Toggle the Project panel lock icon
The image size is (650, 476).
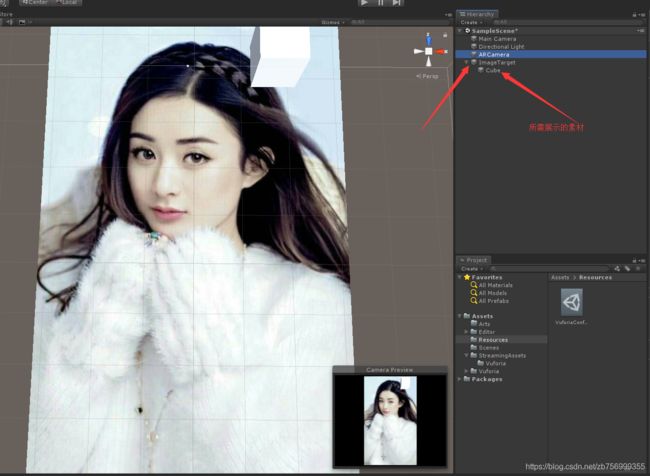click(x=634, y=260)
